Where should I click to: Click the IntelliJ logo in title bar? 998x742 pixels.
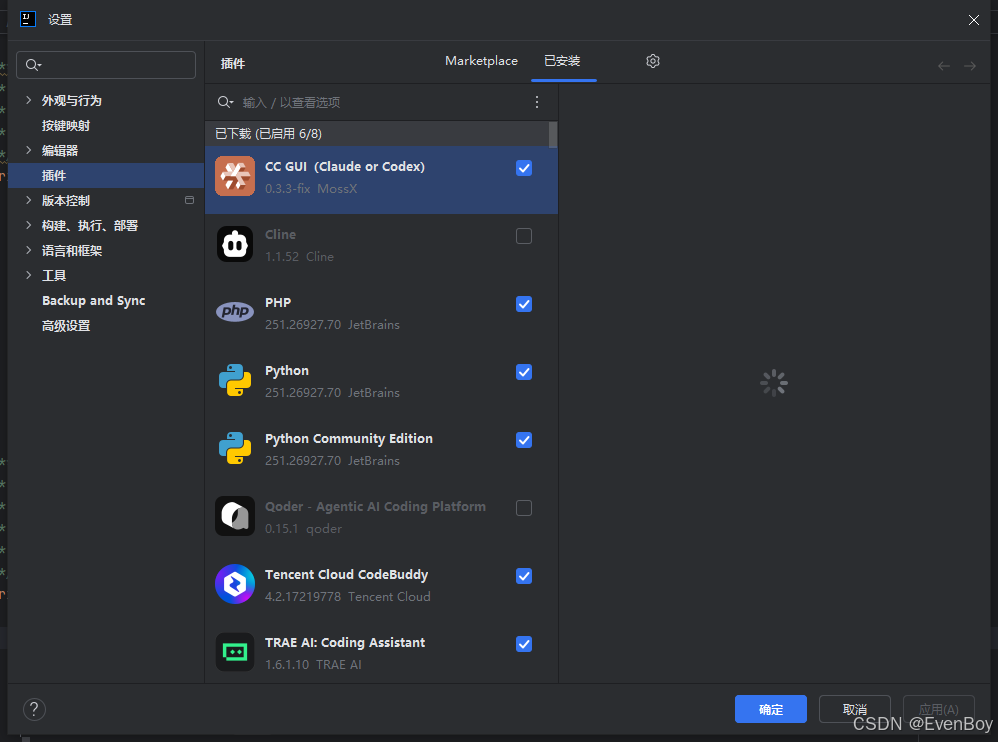(28, 19)
